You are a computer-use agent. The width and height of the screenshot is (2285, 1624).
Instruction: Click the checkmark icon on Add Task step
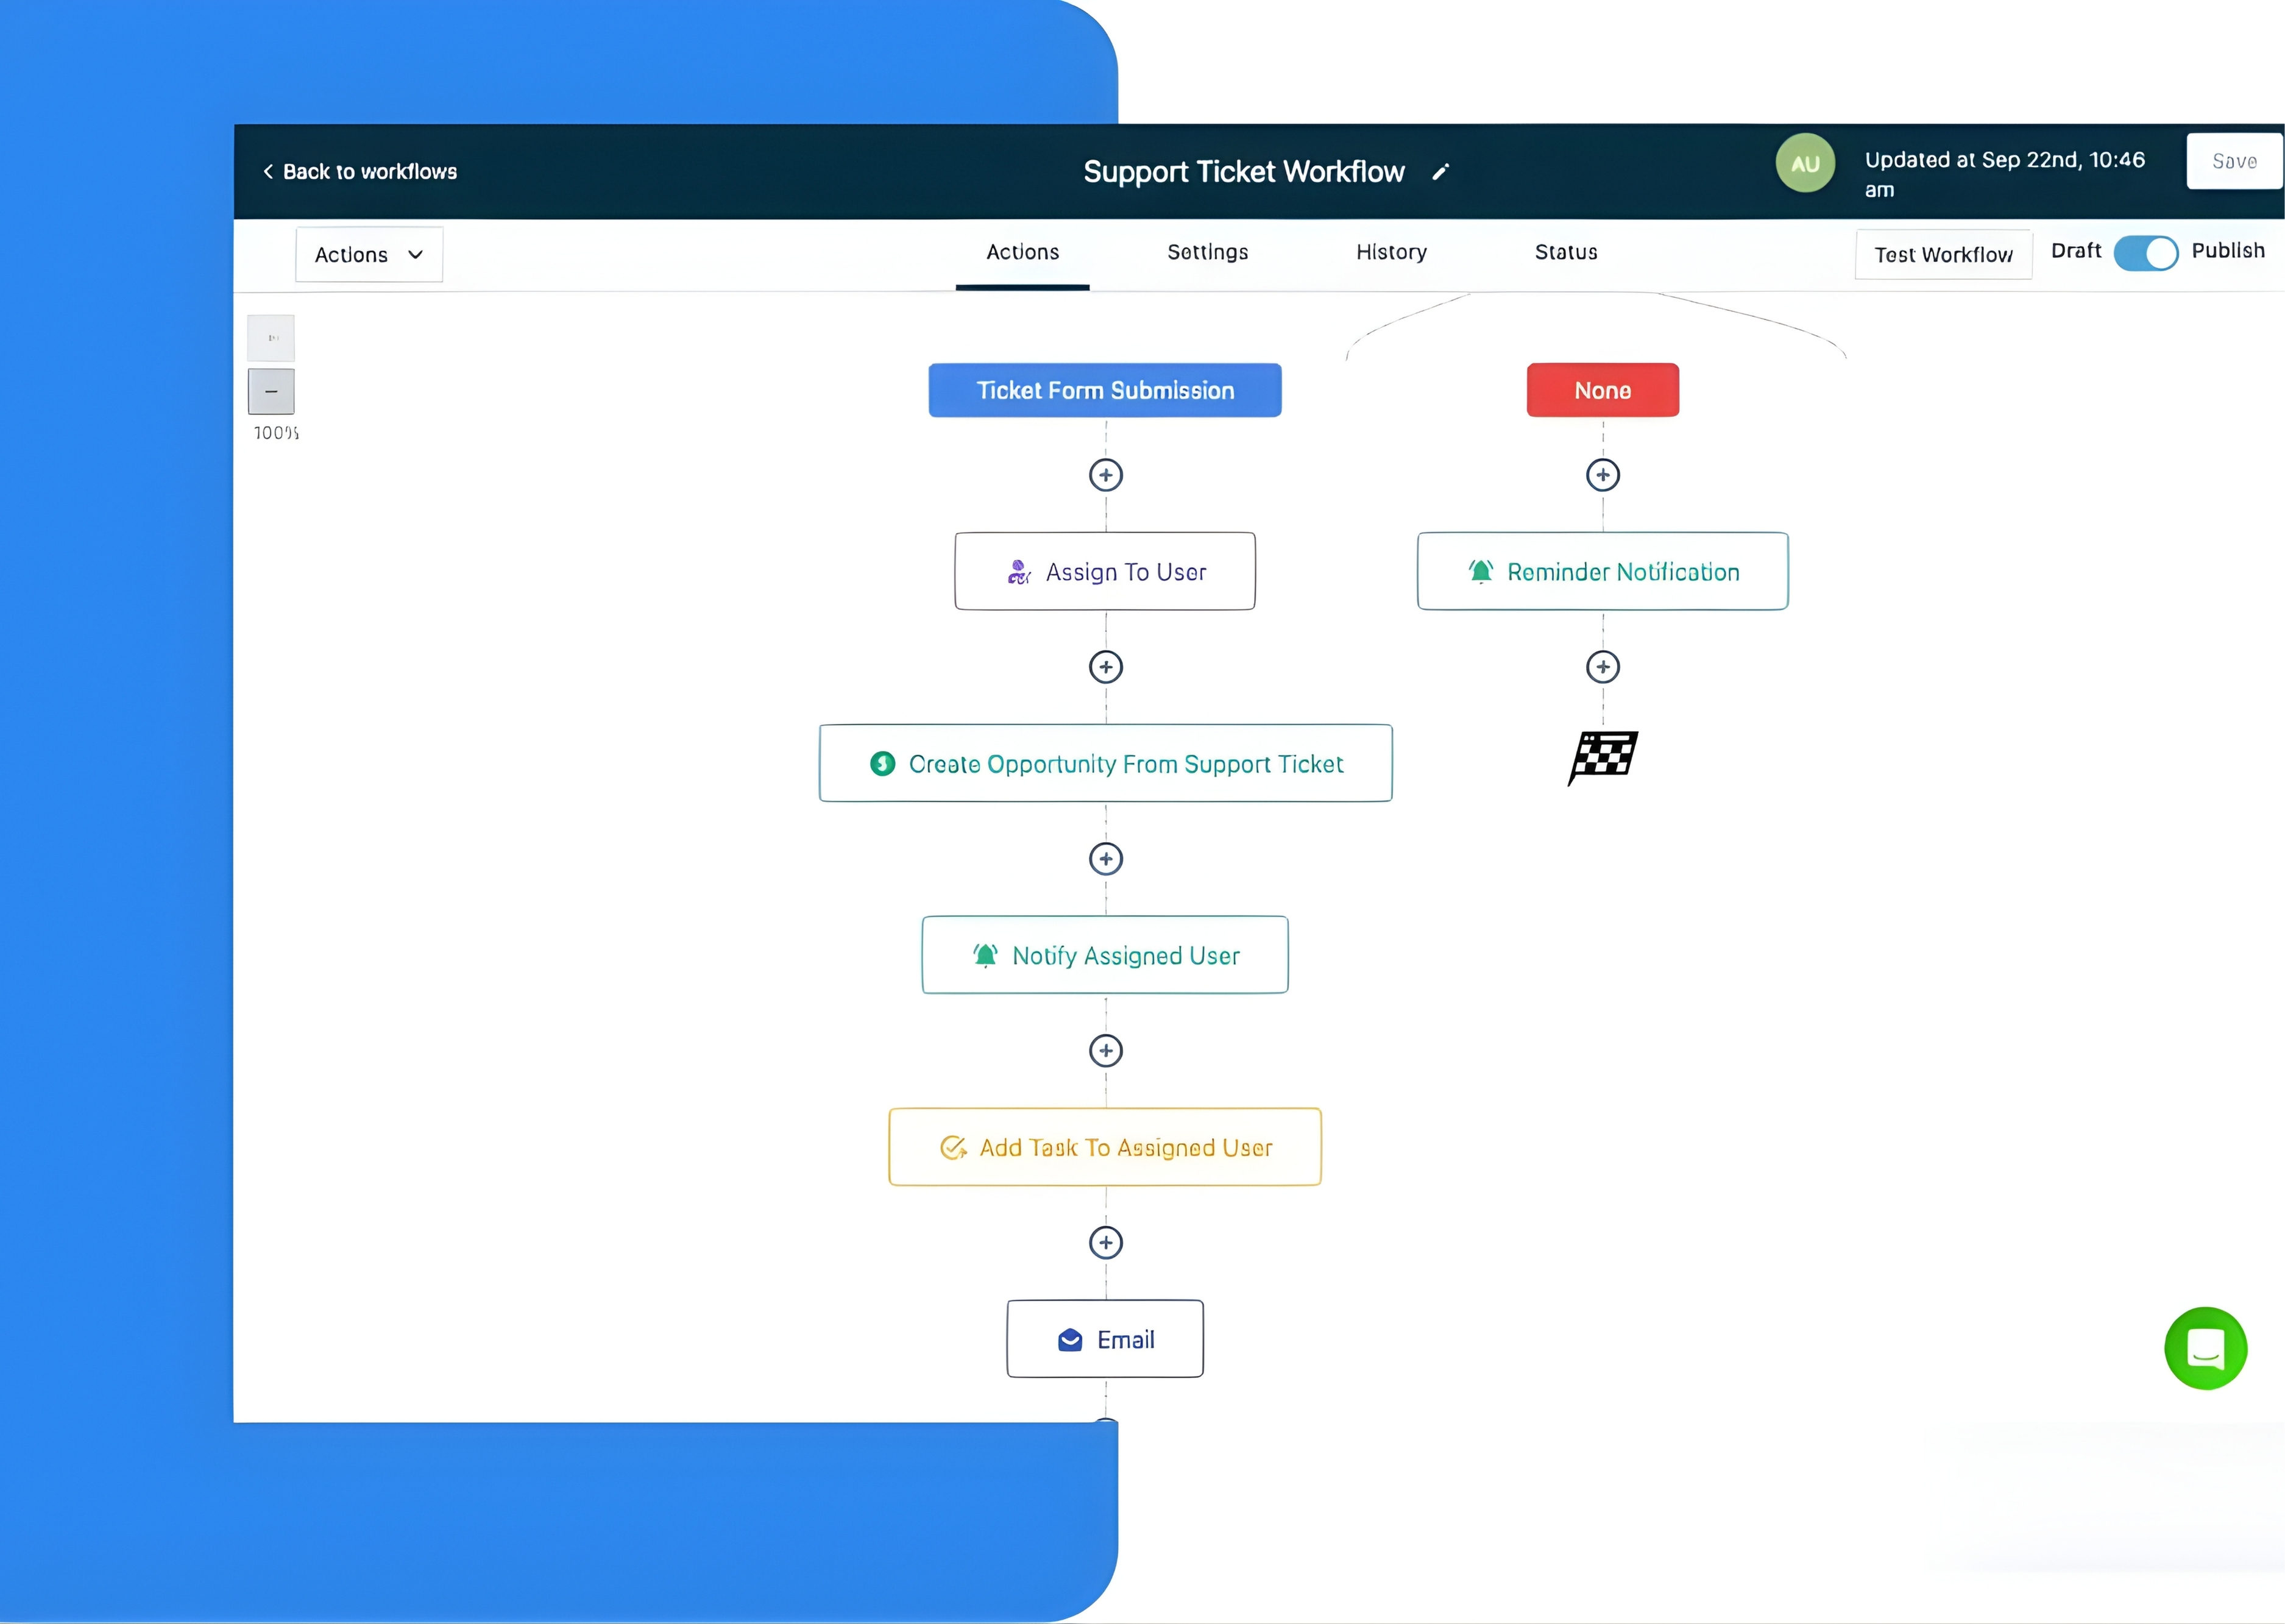coord(953,1147)
